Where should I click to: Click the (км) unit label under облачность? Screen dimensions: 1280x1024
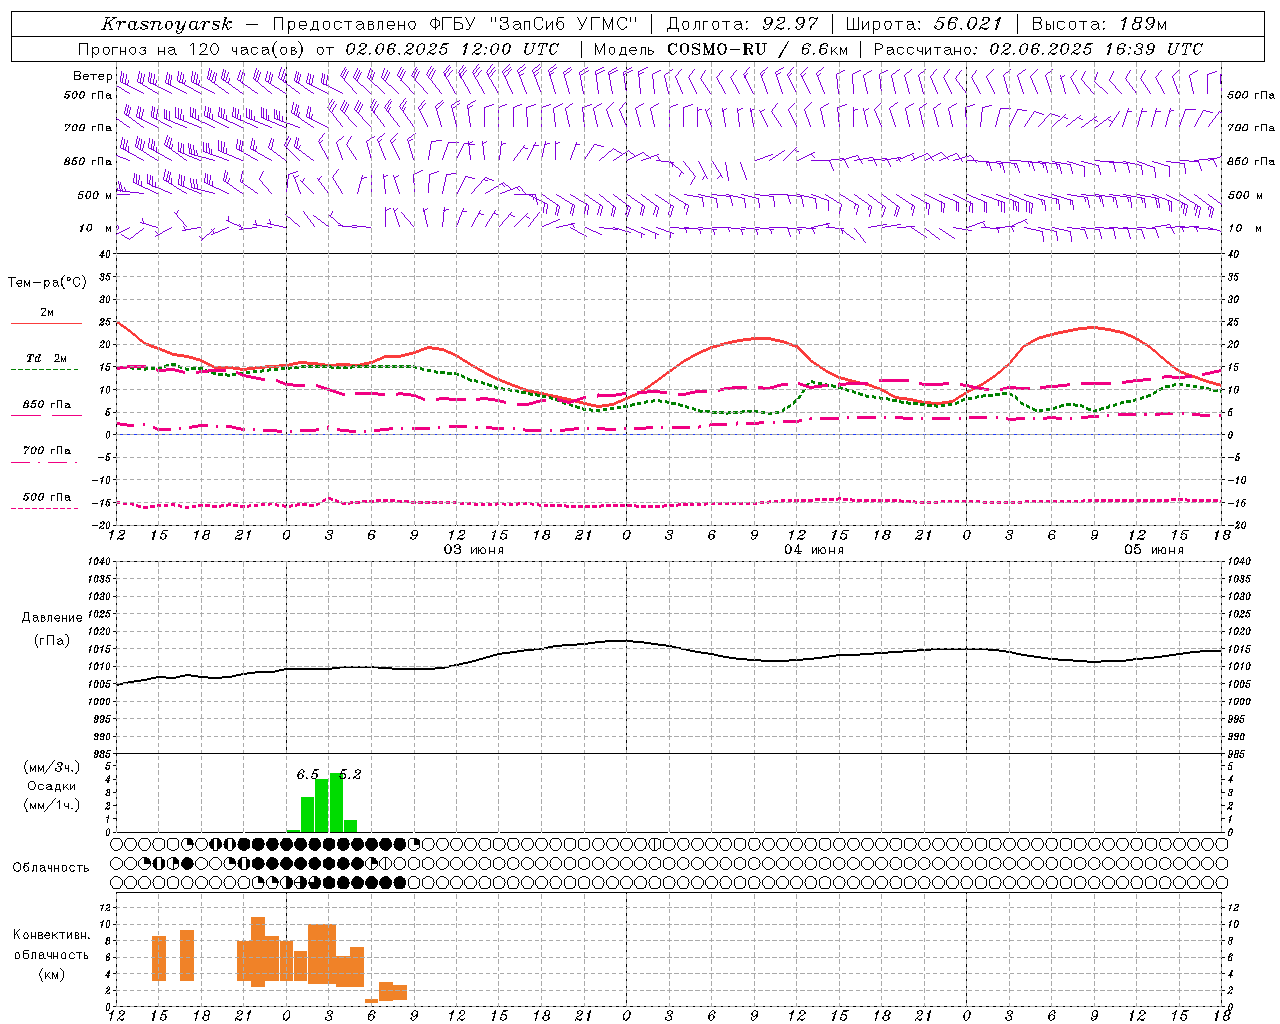(51, 974)
